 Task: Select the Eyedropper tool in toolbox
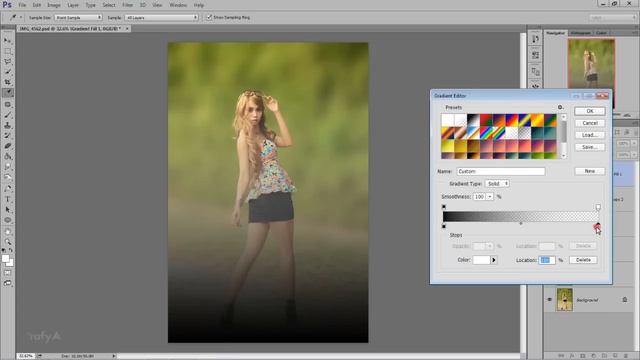coord(7,93)
